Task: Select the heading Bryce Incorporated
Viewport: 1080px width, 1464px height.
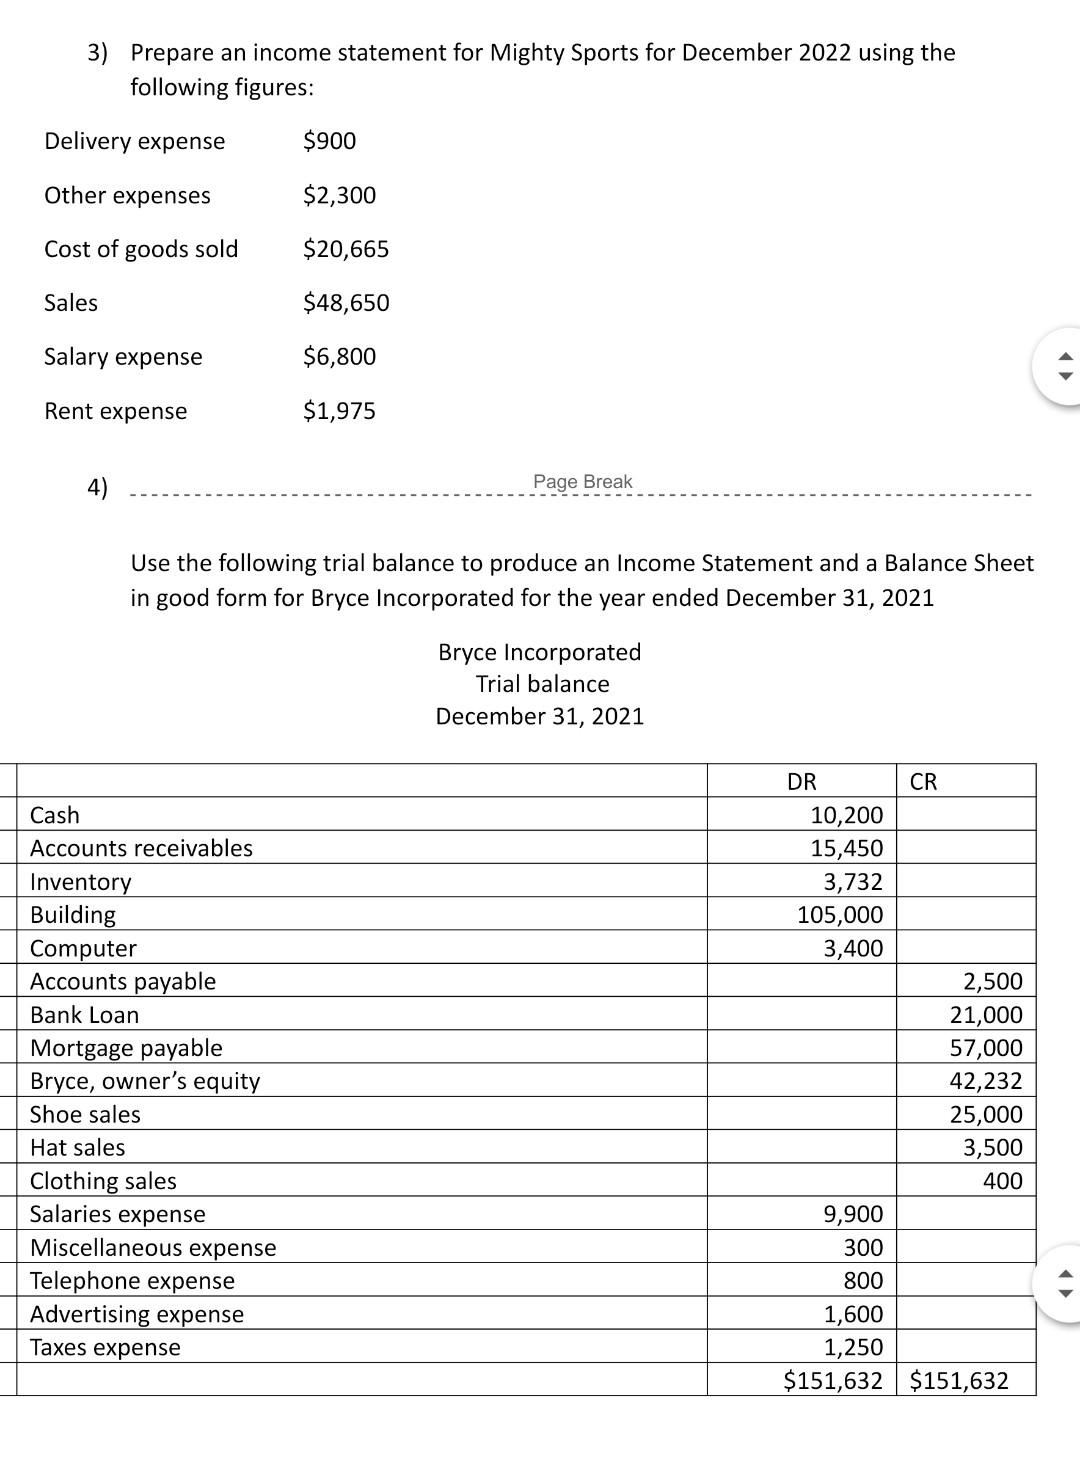Action: [540, 652]
